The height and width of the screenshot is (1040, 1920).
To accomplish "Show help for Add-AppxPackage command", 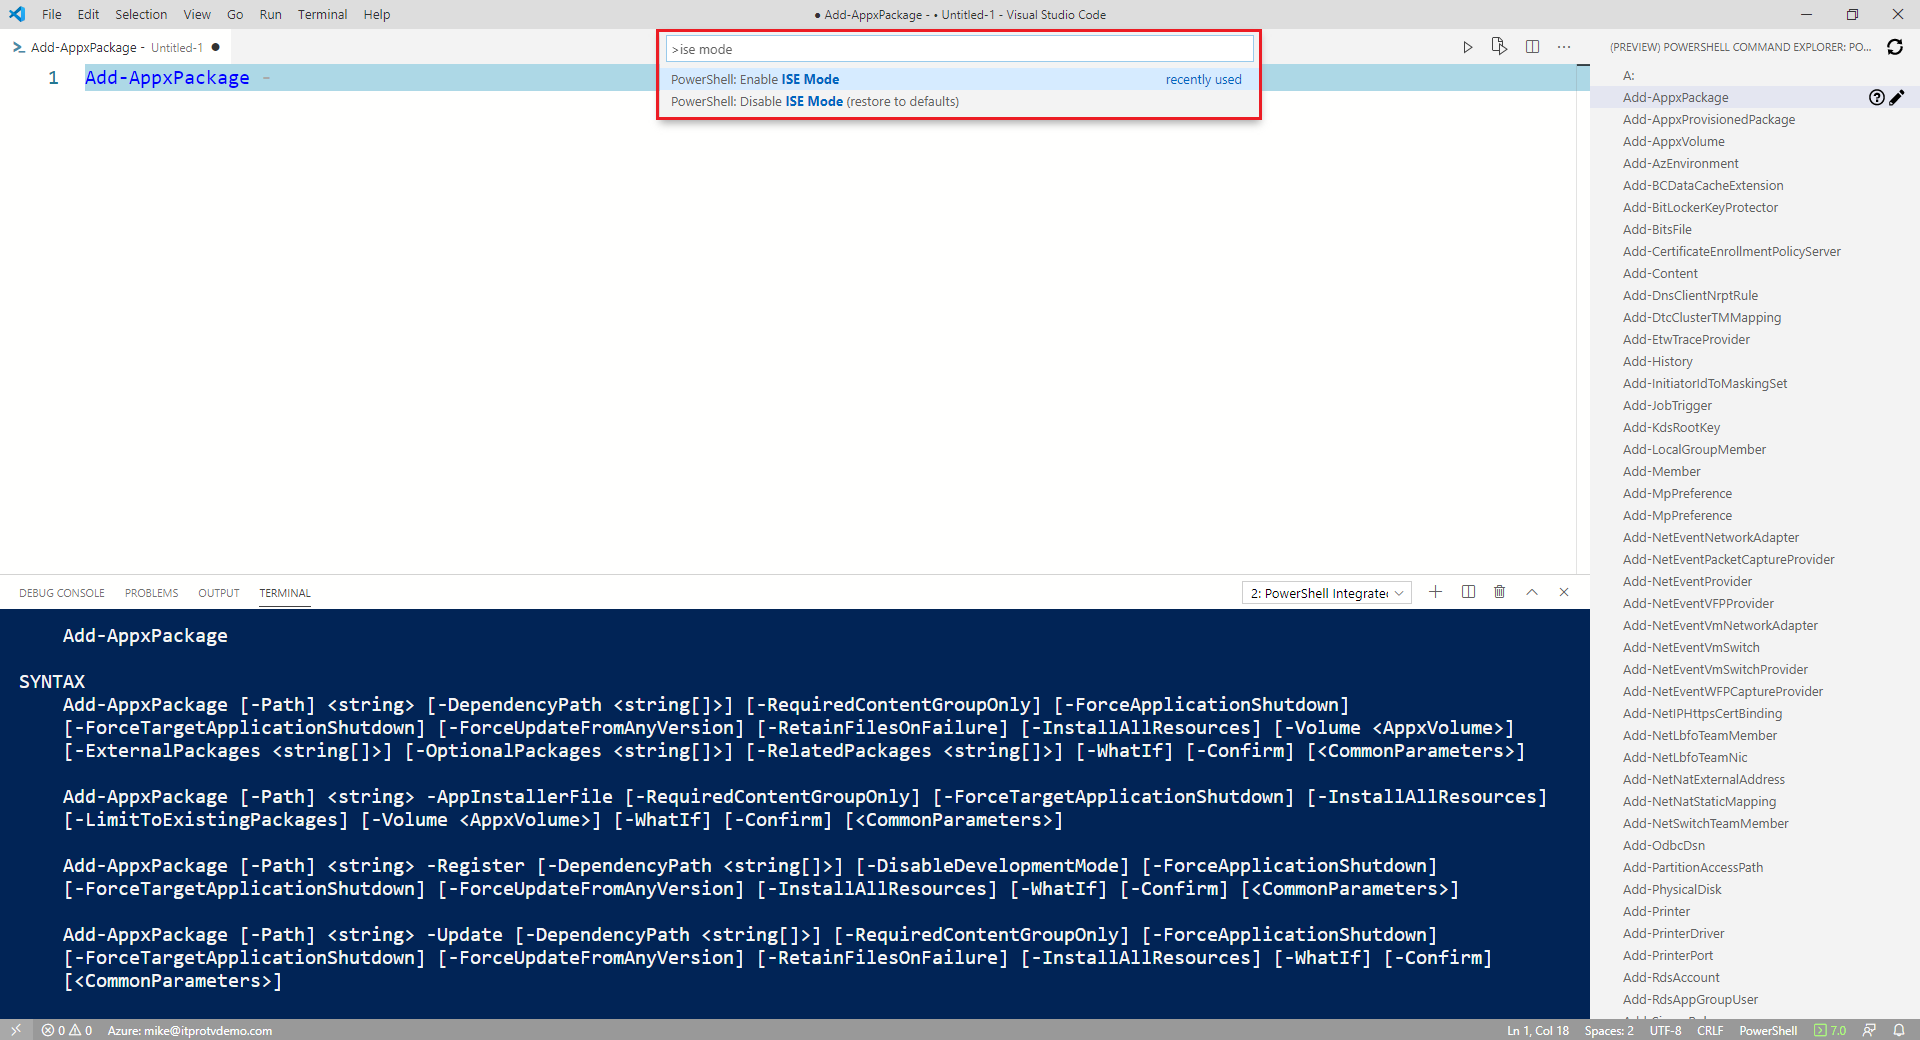I will coord(1877,97).
